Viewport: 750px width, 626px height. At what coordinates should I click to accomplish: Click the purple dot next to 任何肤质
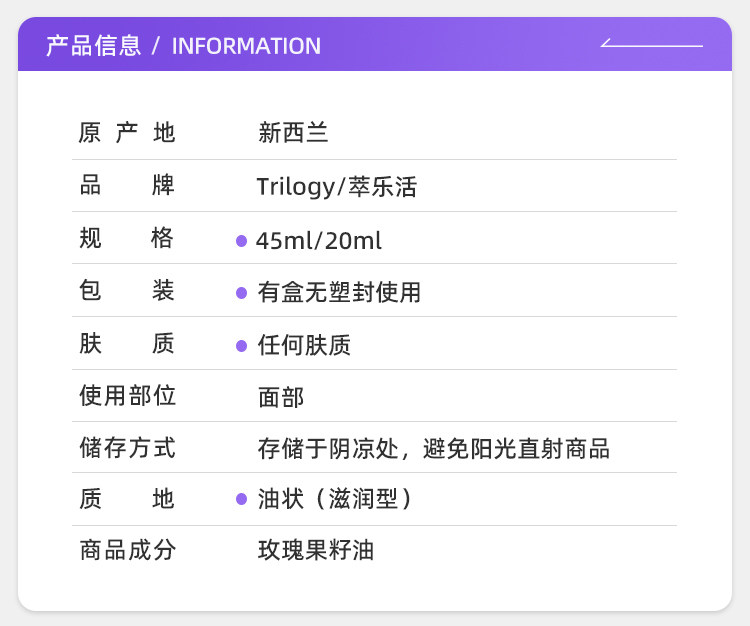(x=241, y=346)
